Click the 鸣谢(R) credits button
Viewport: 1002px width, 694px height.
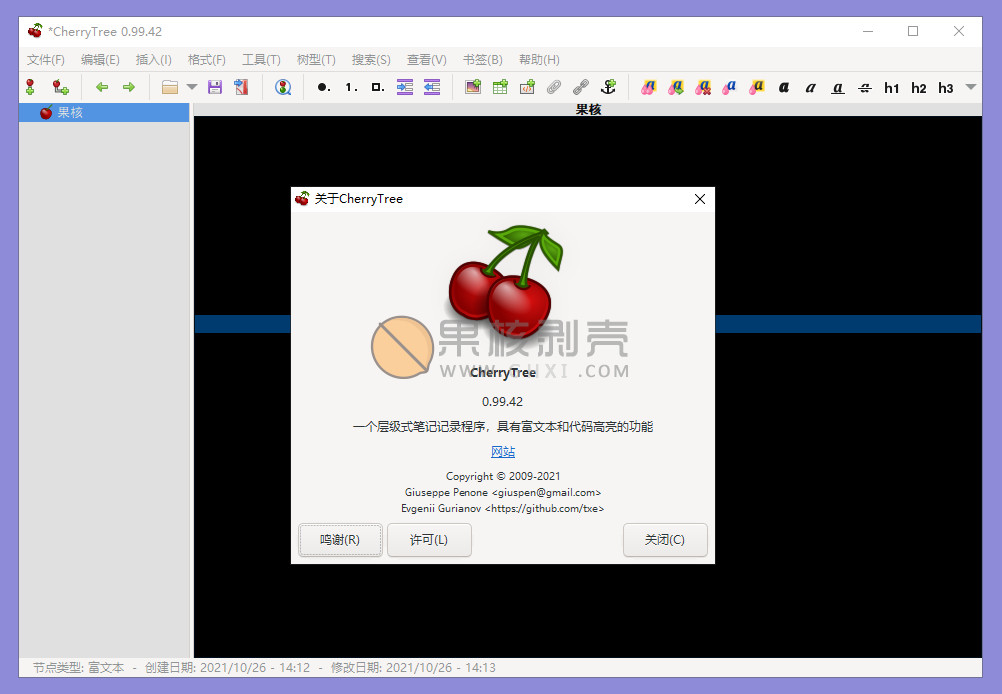coord(340,540)
